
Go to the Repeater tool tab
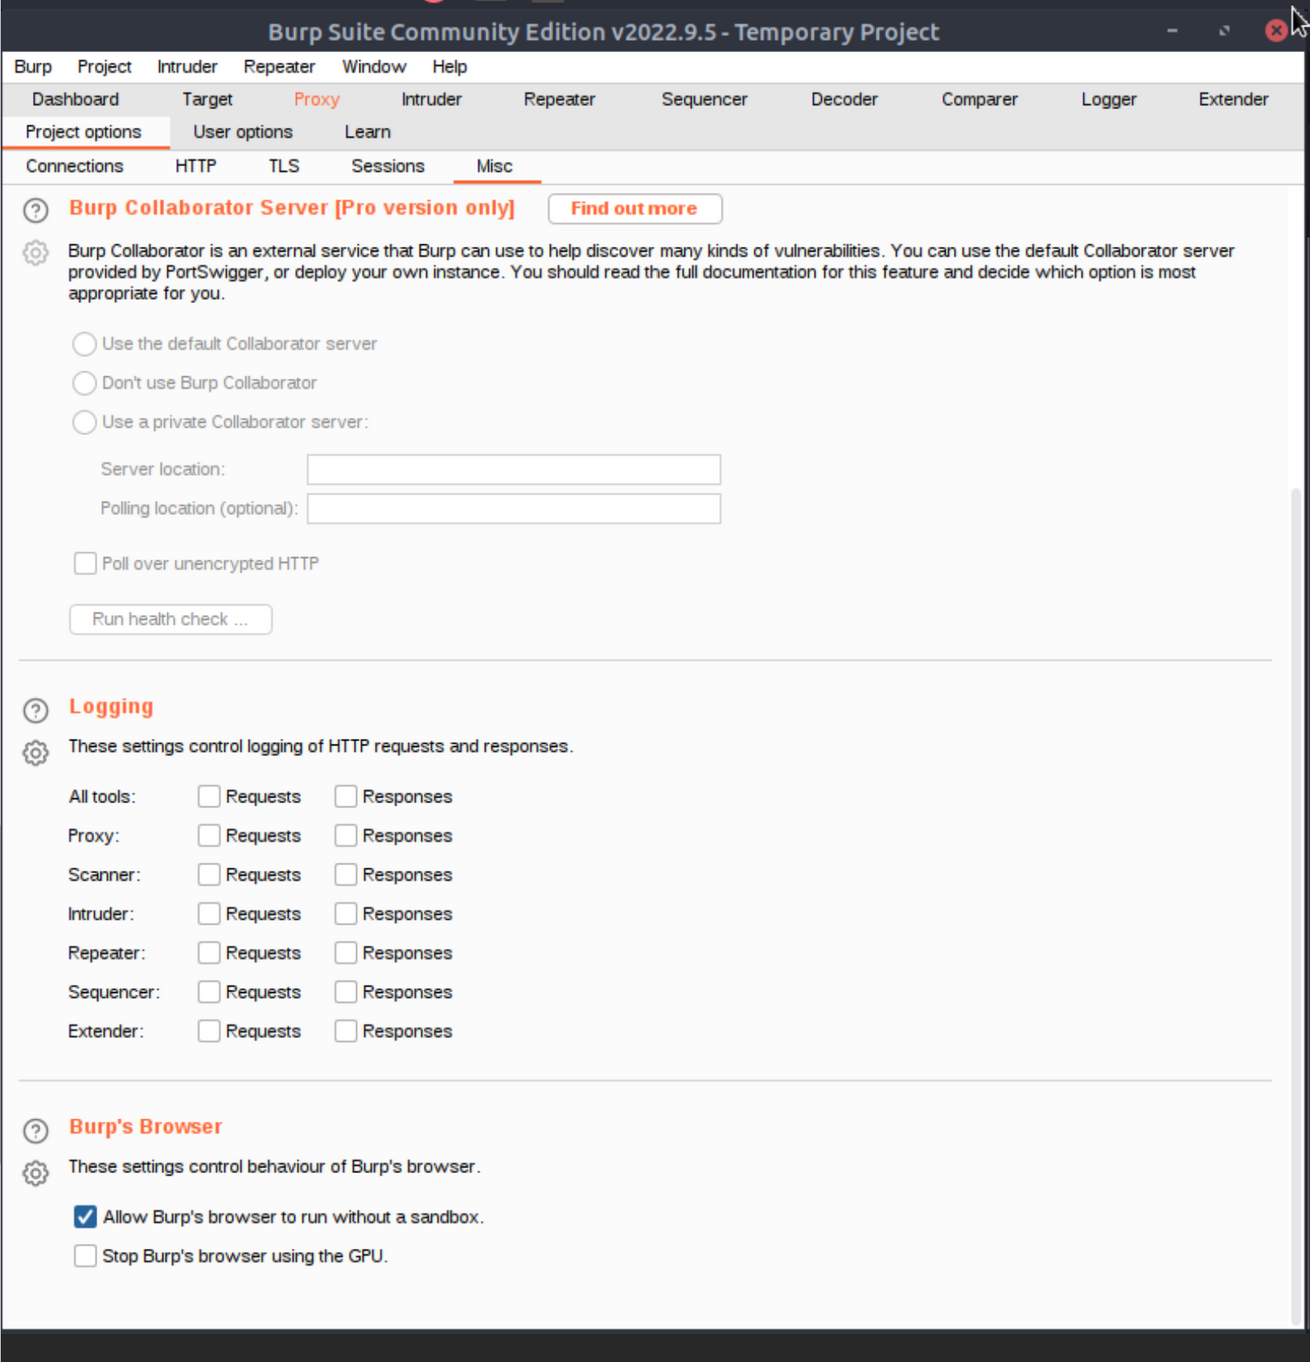click(x=559, y=99)
